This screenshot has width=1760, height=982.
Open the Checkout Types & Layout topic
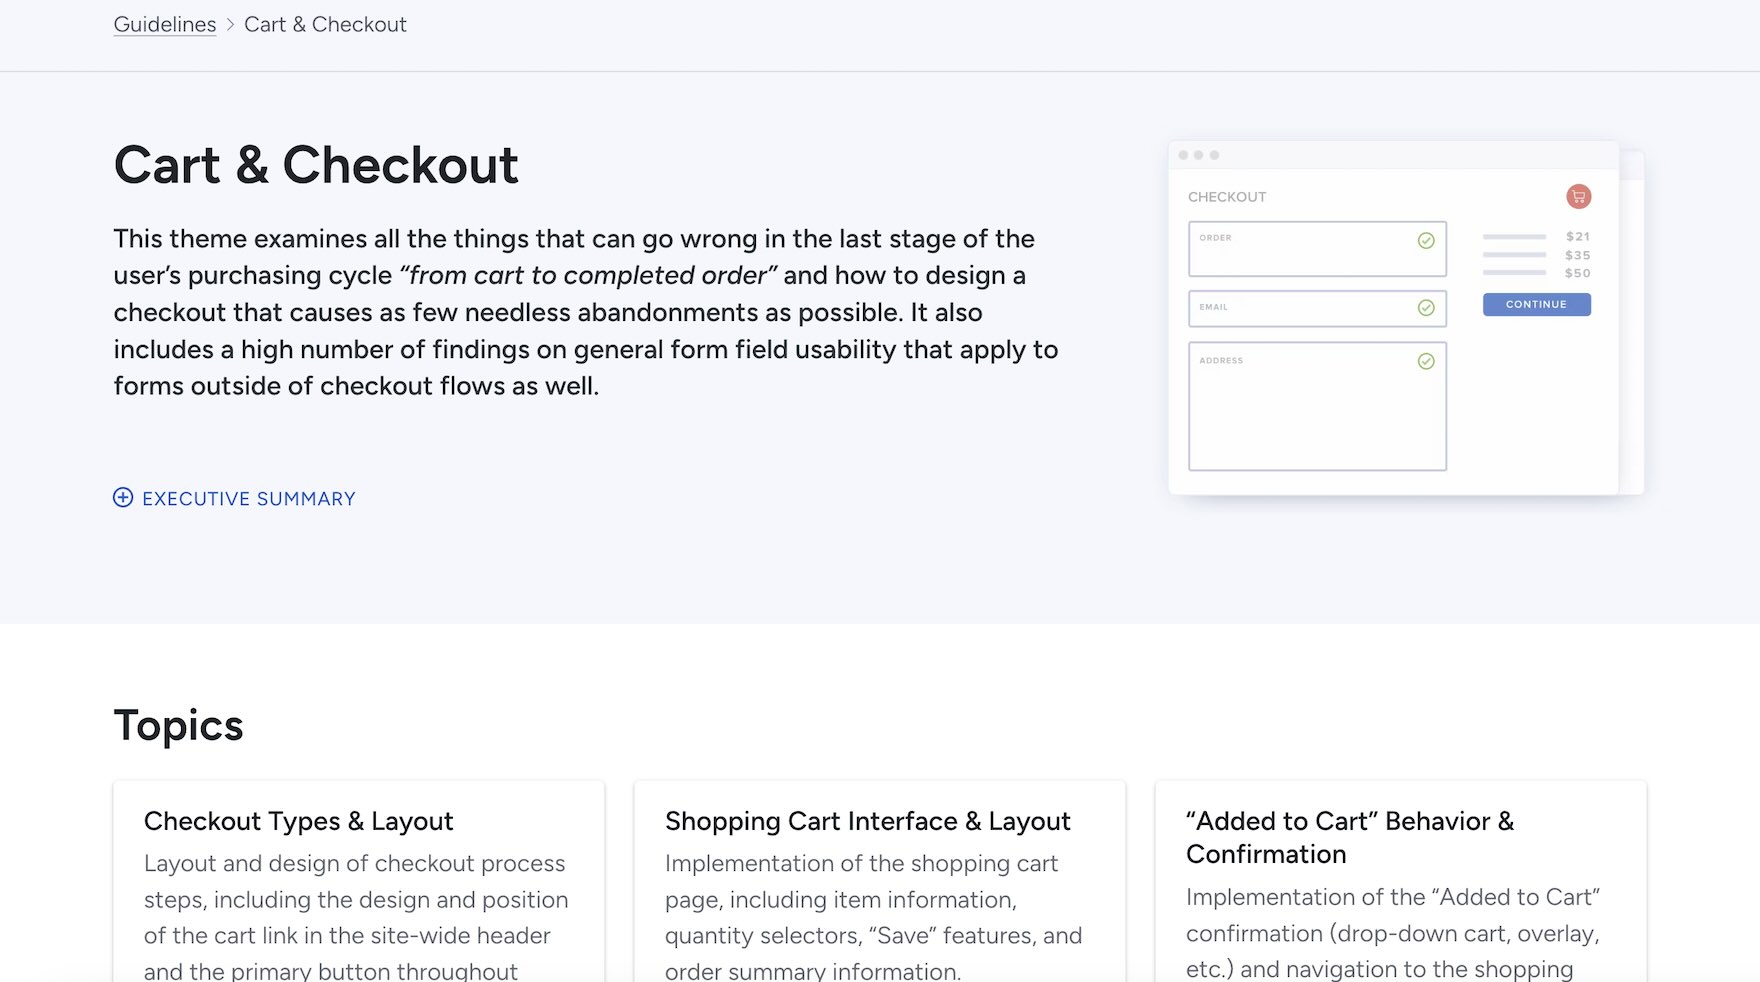coord(299,822)
